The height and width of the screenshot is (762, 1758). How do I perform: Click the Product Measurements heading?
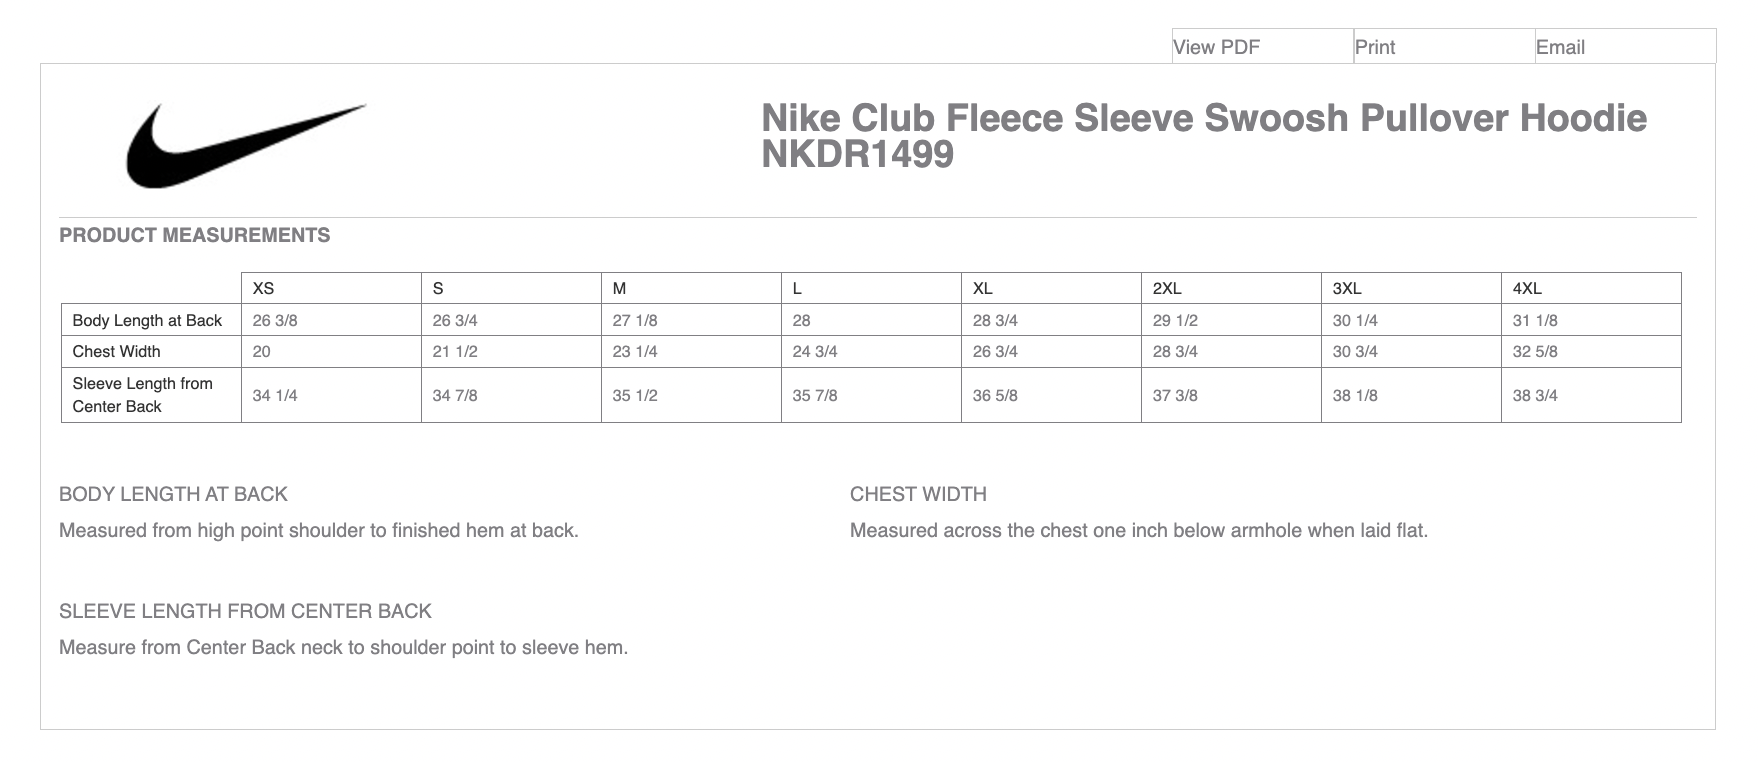(x=194, y=235)
